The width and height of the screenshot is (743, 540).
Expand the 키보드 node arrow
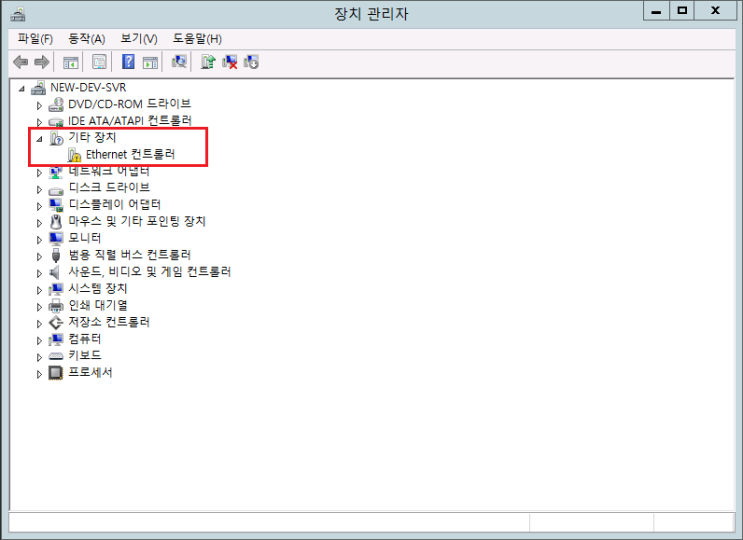39,357
